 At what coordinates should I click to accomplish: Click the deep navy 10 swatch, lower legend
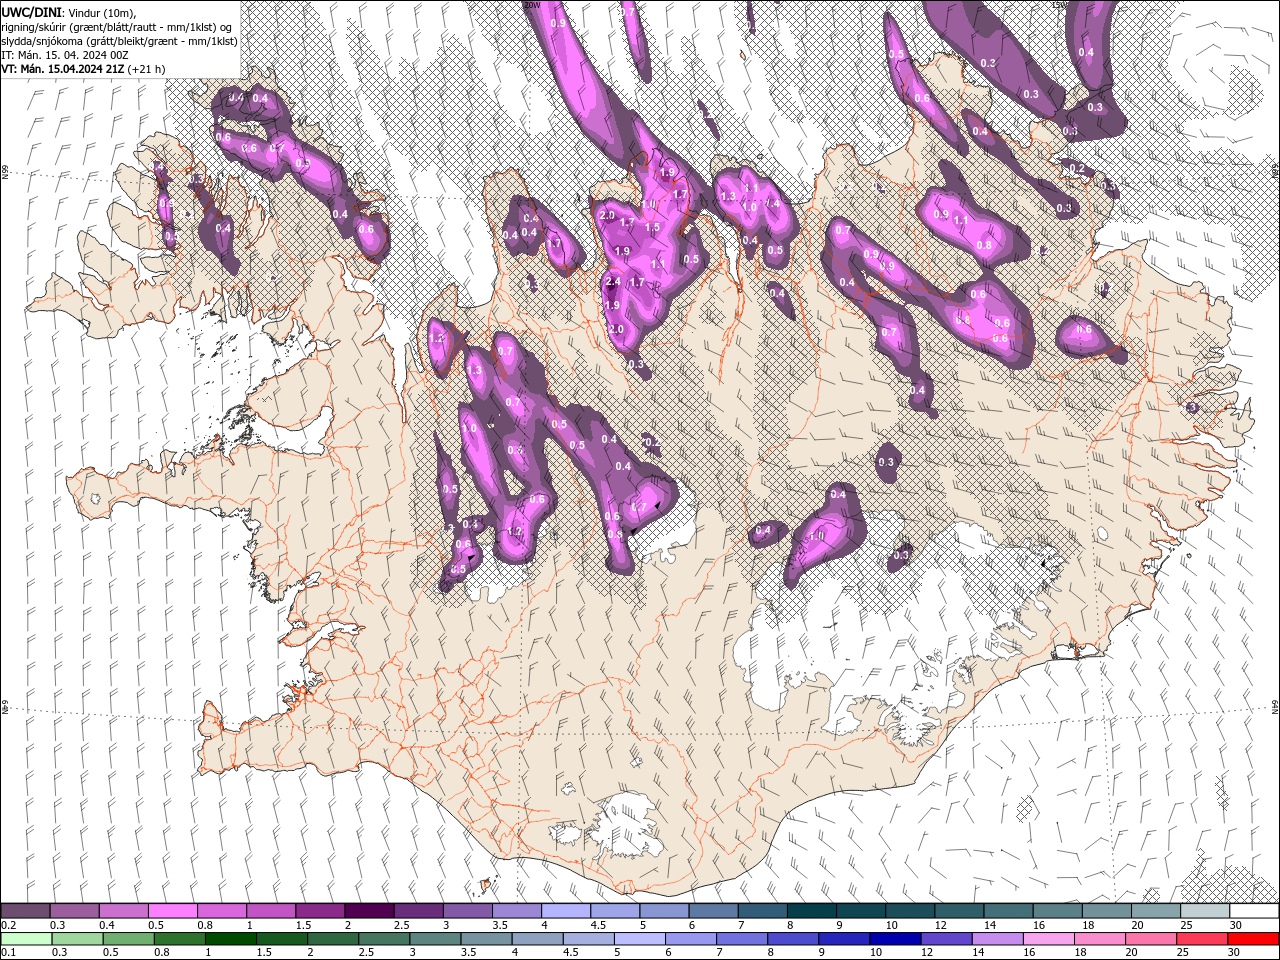tap(895, 939)
